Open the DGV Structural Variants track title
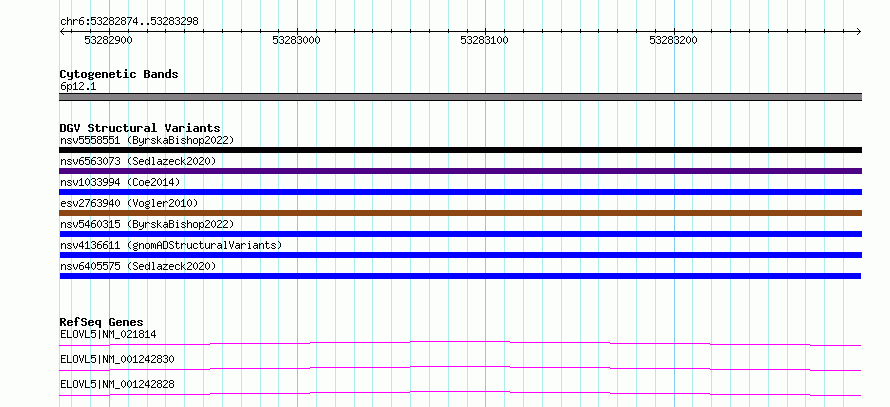Screen dimensions: 890x407 (x=140, y=128)
